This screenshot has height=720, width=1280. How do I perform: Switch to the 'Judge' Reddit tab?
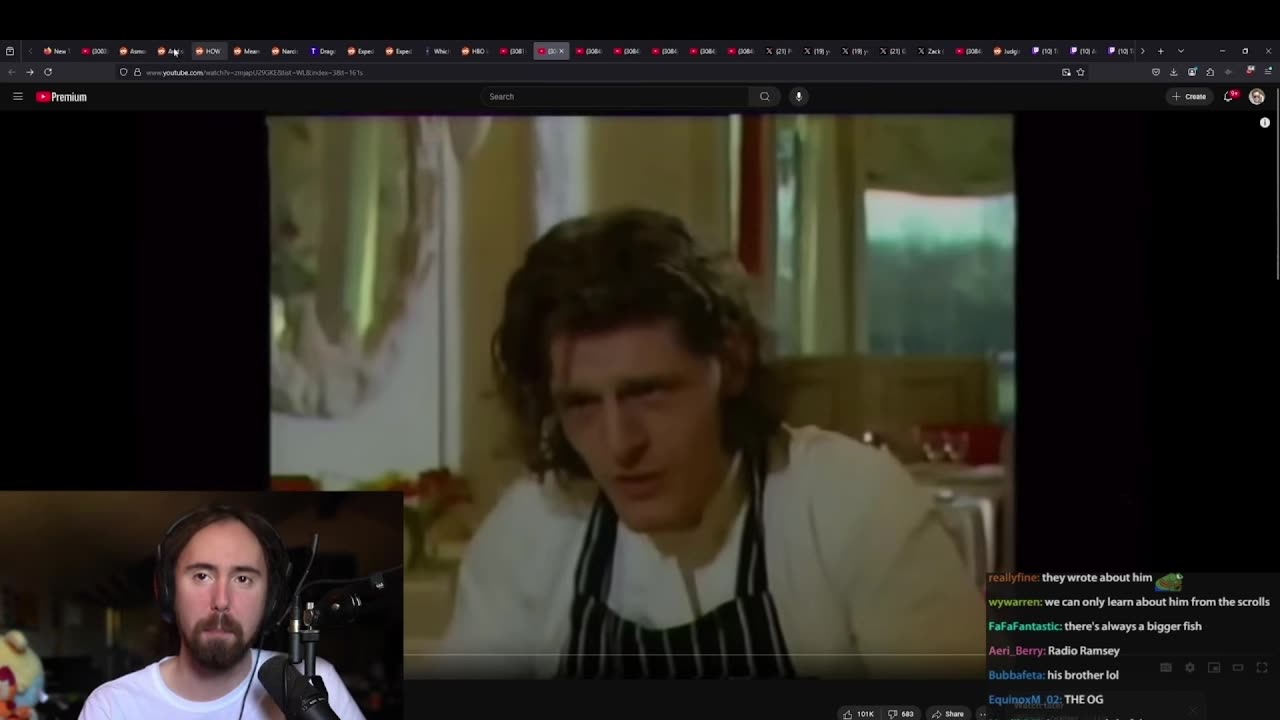tap(1006, 51)
